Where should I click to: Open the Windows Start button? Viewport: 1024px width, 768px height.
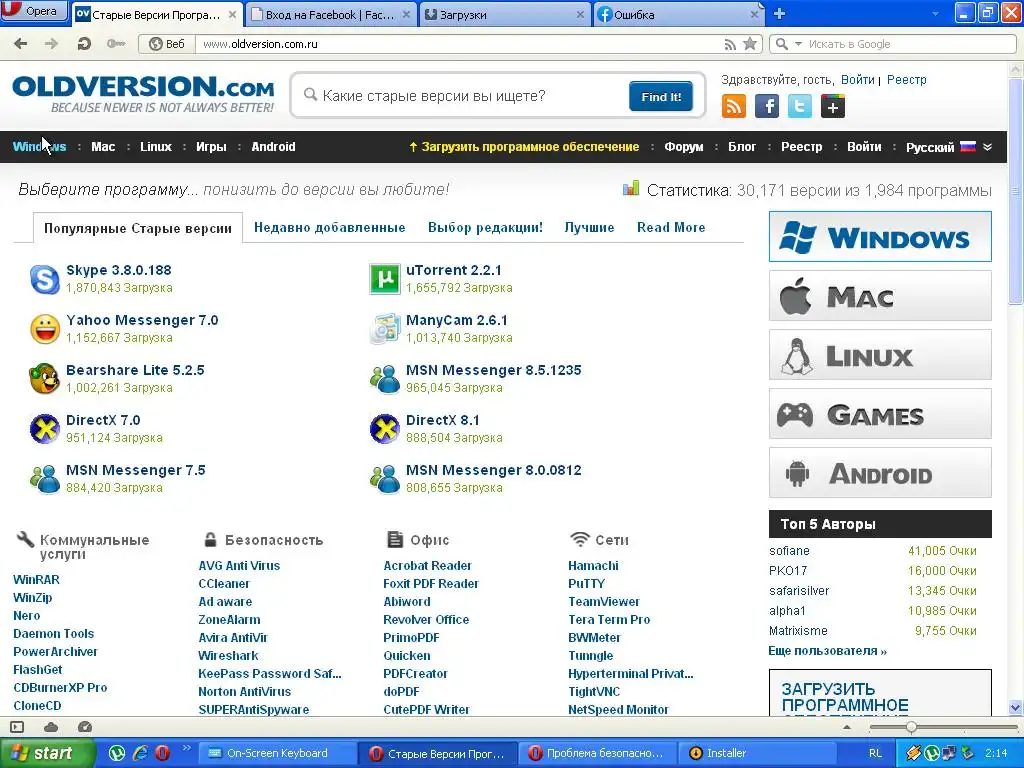pos(47,753)
